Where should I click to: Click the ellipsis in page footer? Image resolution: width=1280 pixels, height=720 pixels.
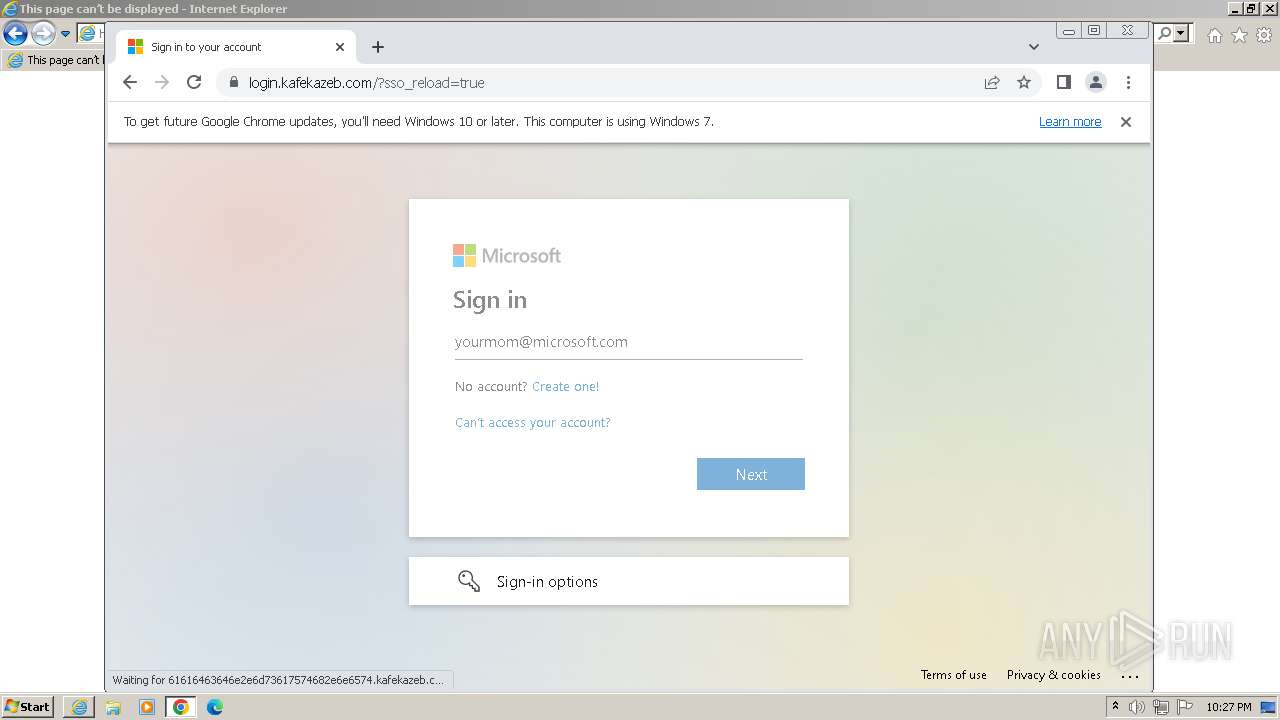click(x=1130, y=676)
